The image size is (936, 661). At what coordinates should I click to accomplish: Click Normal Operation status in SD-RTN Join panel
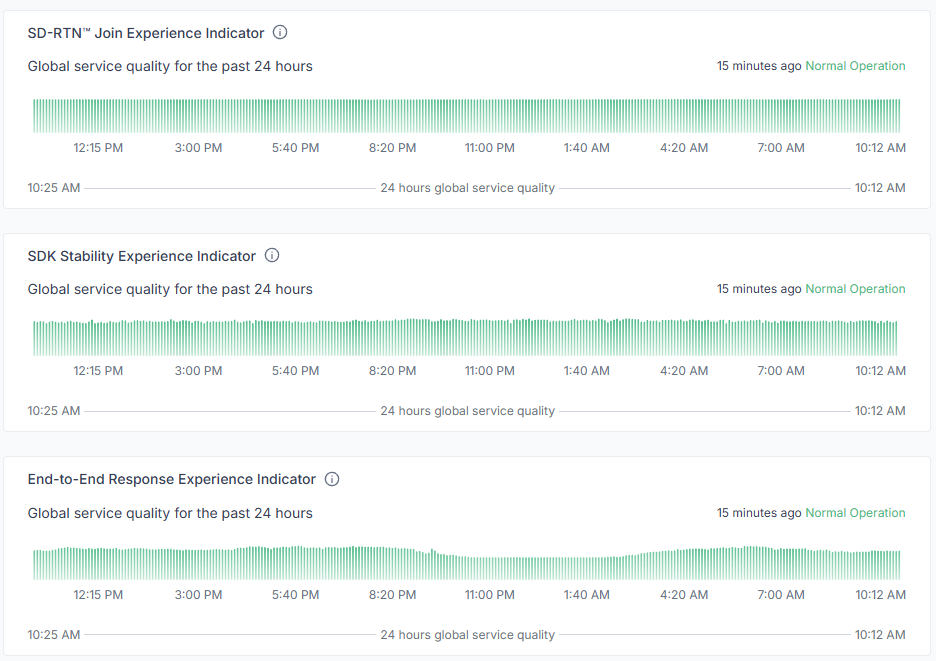pyautogui.click(x=855, y=66)
